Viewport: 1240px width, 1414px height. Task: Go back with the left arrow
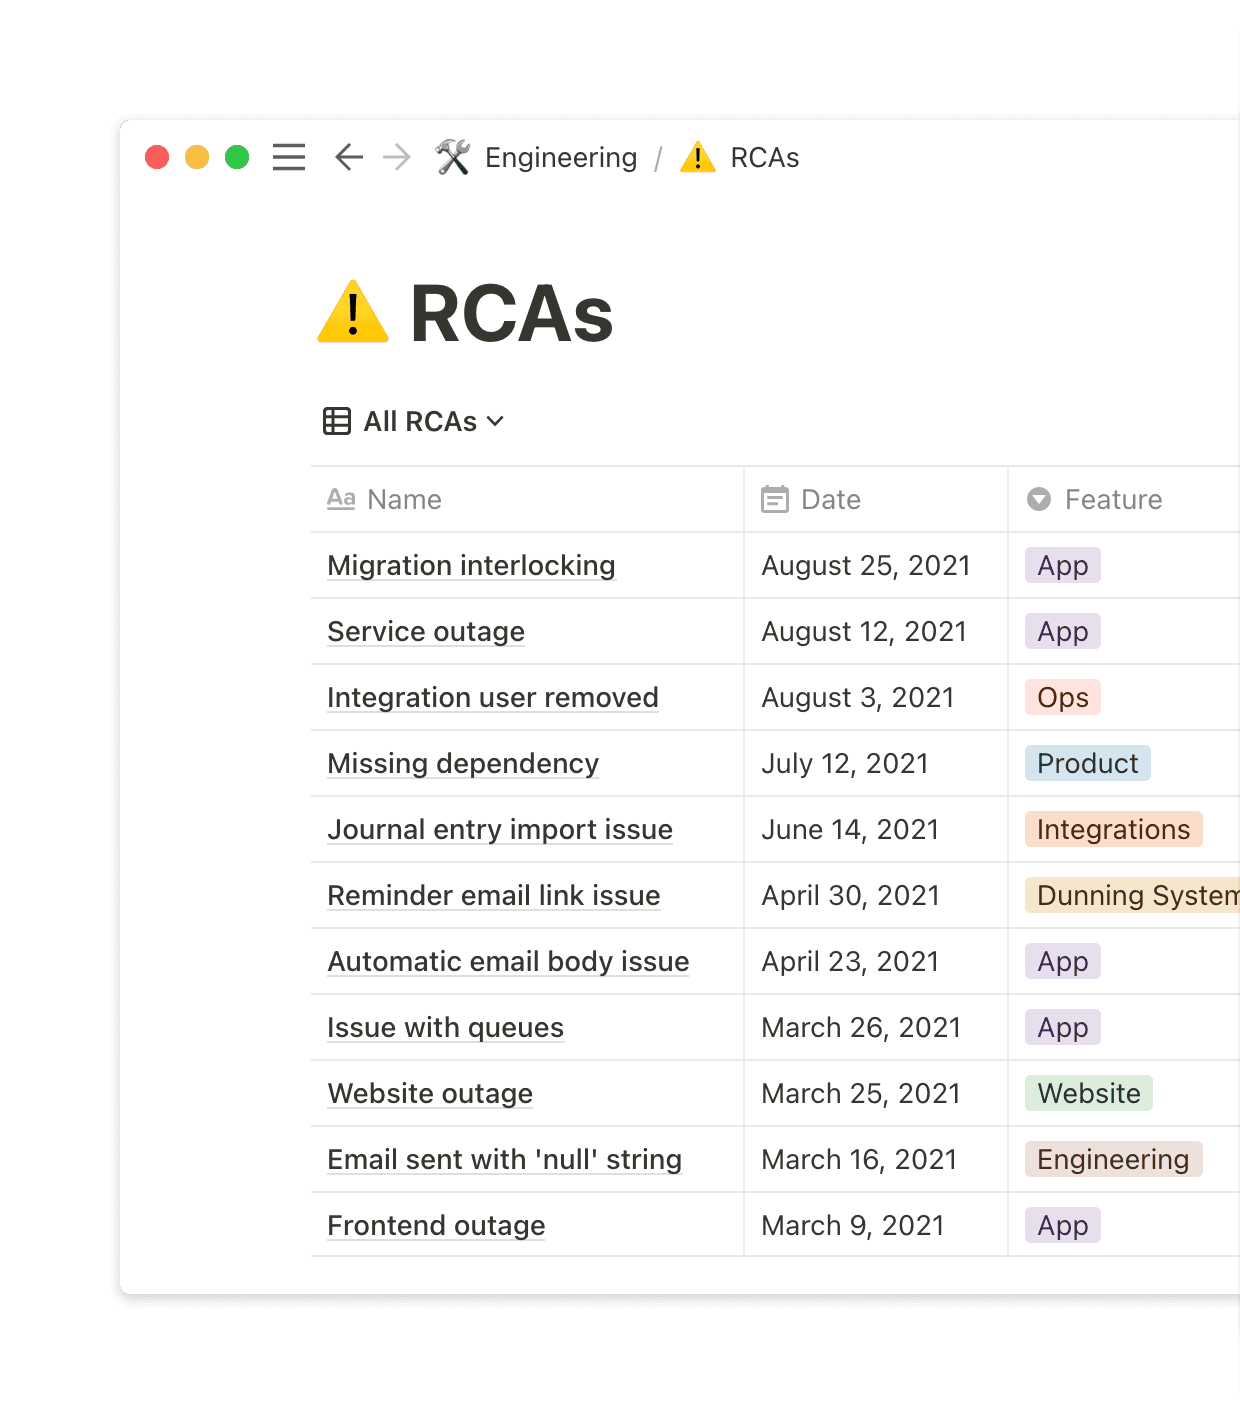[x=348, y=158]
